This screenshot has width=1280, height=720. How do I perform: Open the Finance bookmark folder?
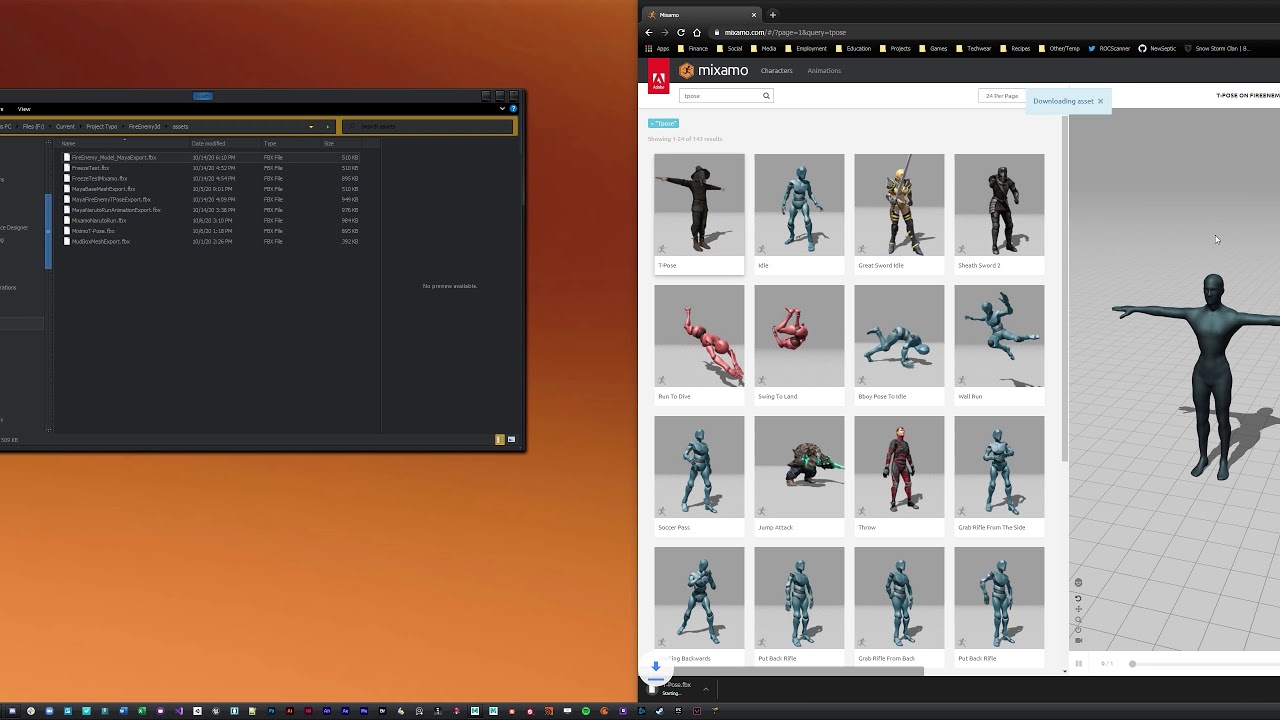pos(693,48)
